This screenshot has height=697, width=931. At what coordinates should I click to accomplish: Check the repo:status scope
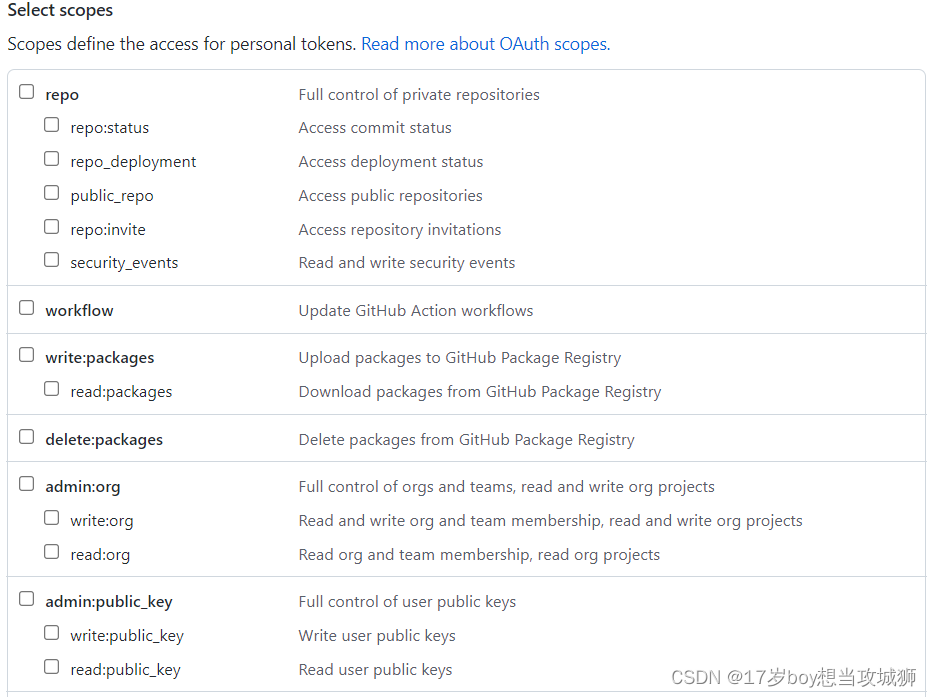coord(52,126)
